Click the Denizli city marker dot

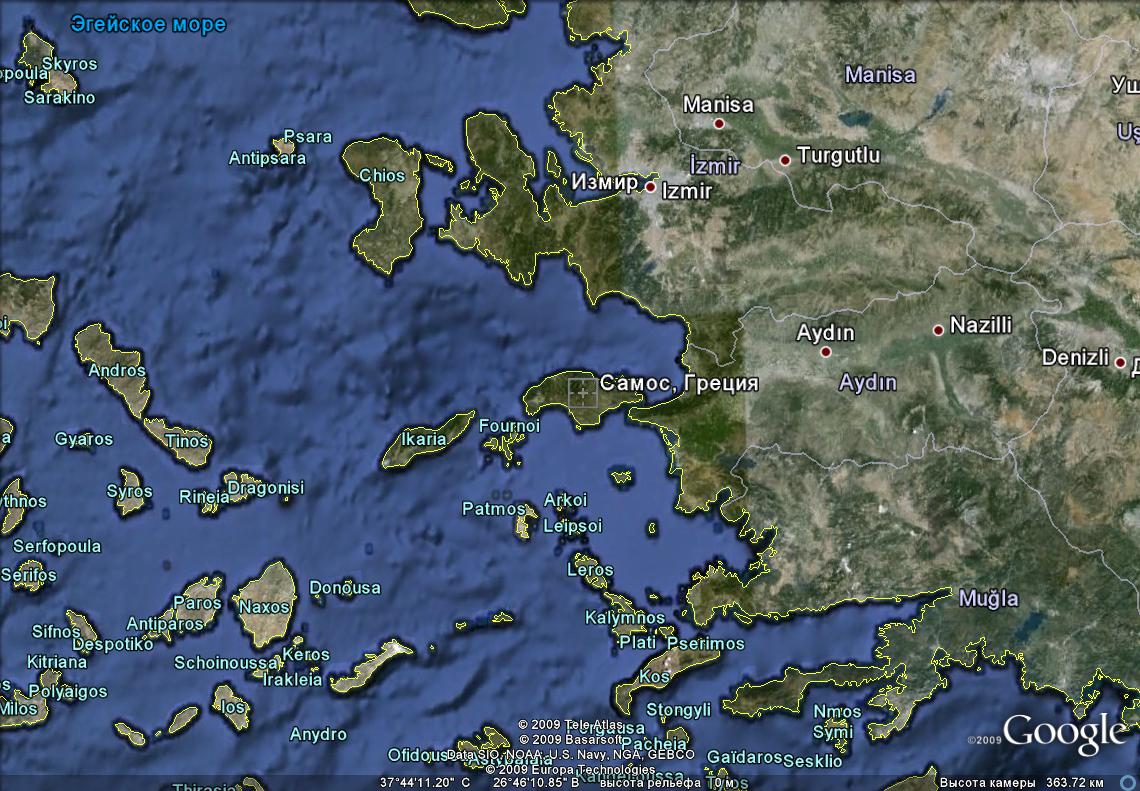pyautogui.click(x=1120, y=362)
